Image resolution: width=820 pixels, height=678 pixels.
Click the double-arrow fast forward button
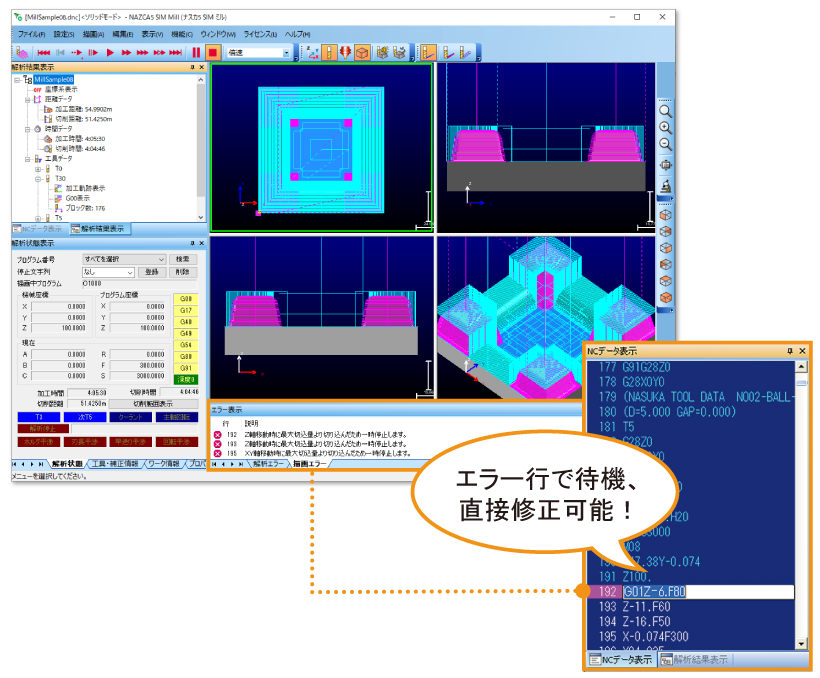click(126, 53)
